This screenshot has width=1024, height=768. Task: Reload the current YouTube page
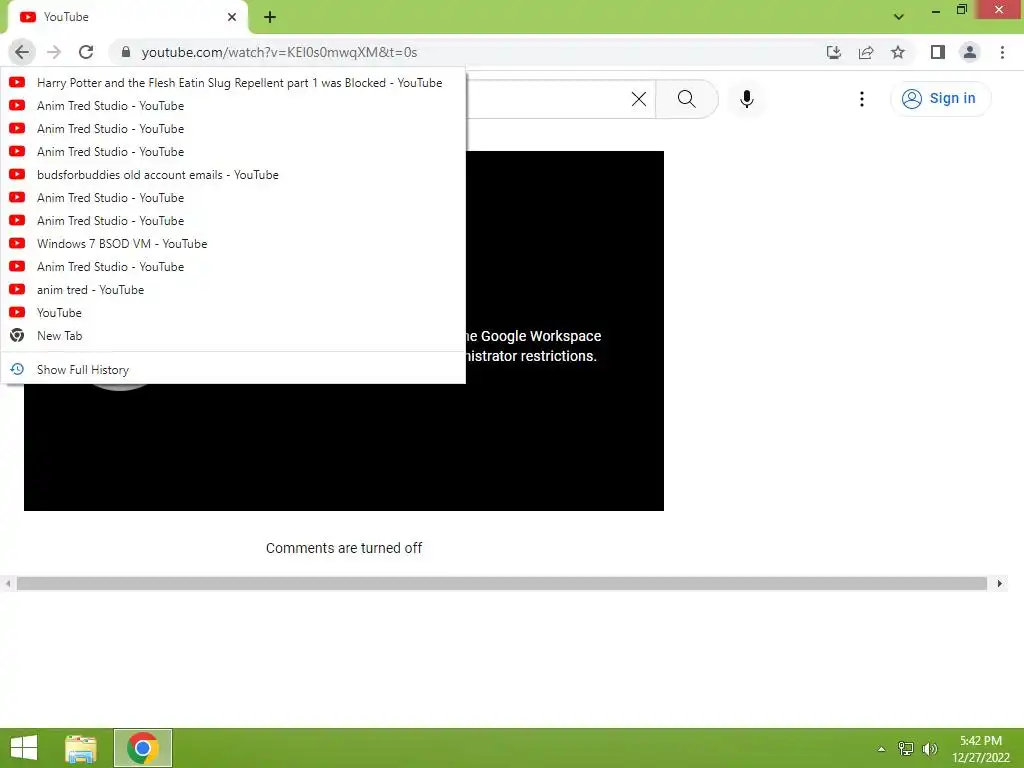coord(86,52)
